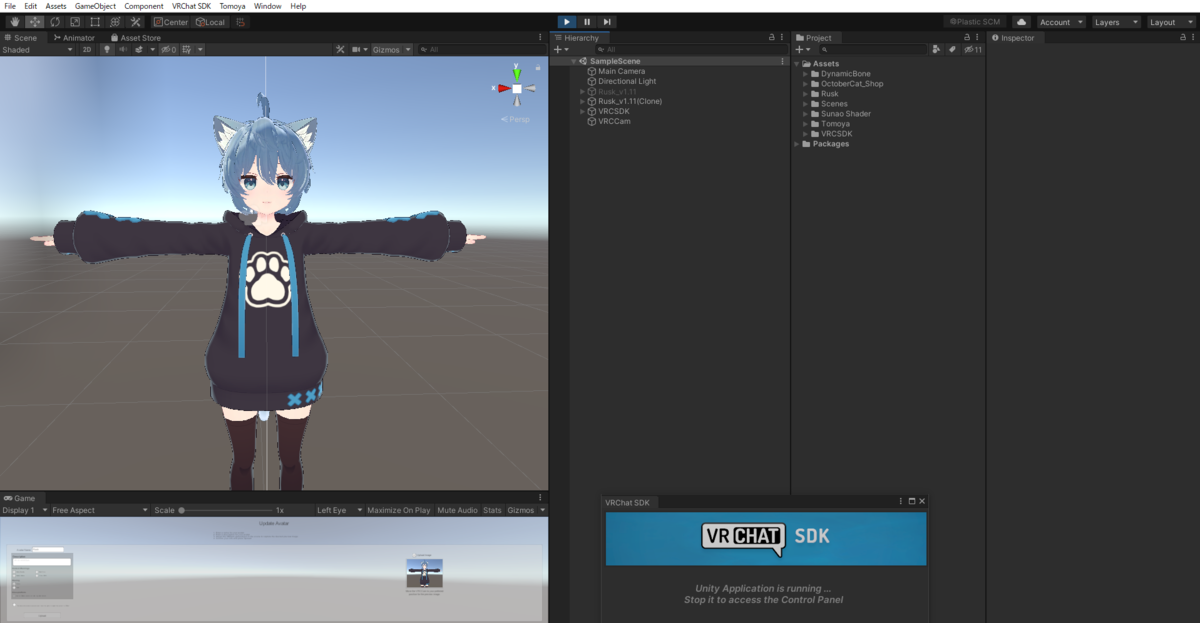Open the GameObject menu

click(x=96, y=6)
